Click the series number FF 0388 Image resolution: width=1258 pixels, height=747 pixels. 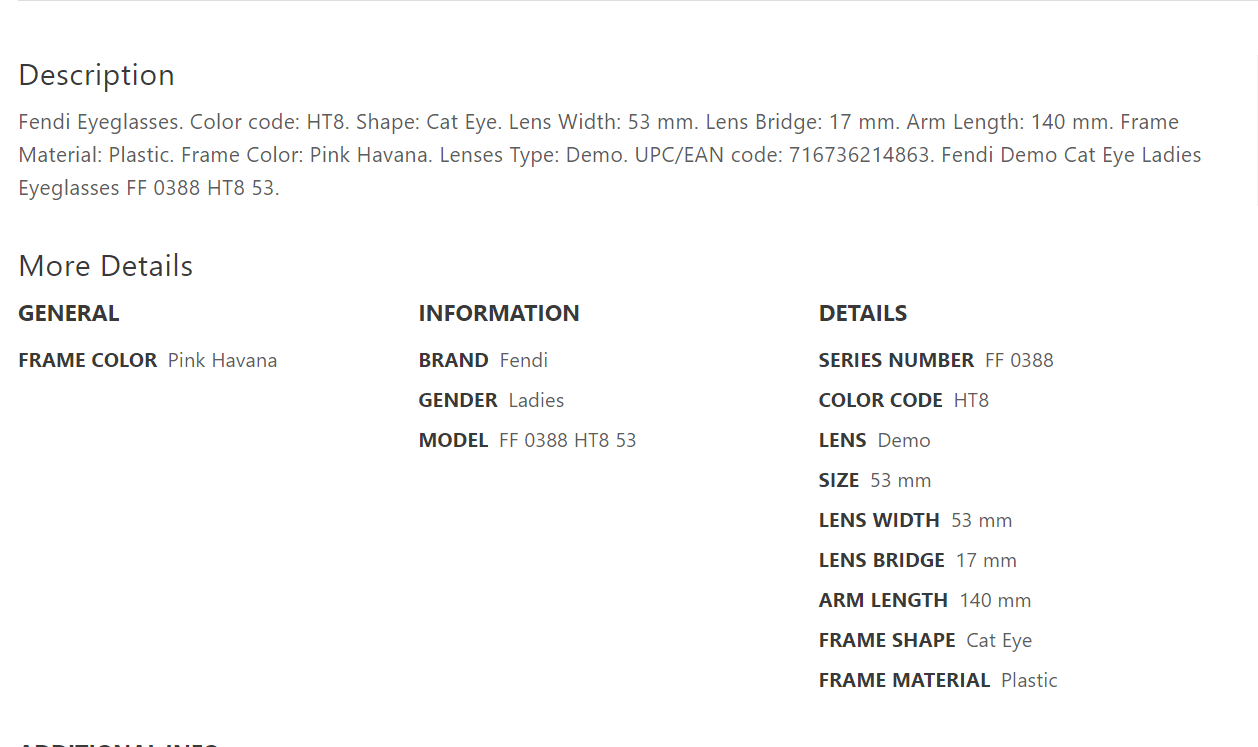point(1018,360)
